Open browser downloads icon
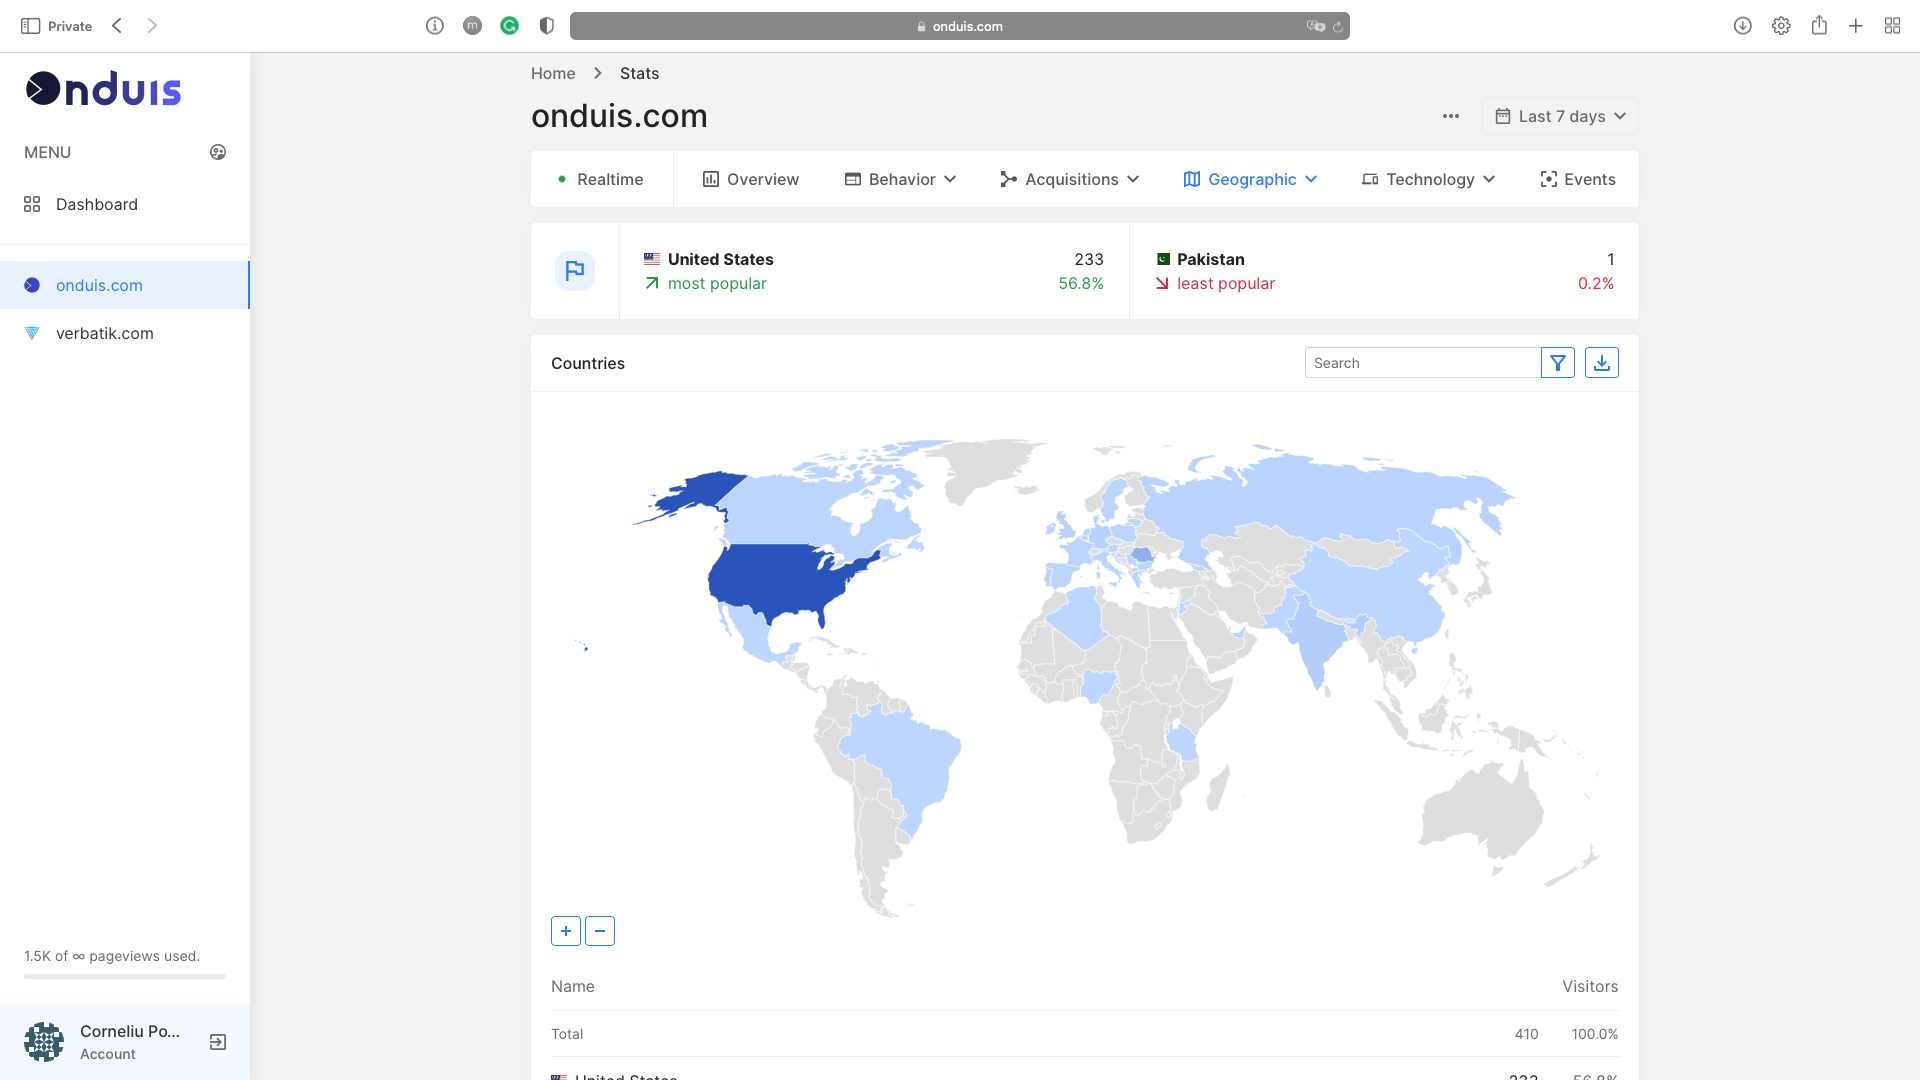This screenshot has height=1080, width=1920. pos(1743,26)
